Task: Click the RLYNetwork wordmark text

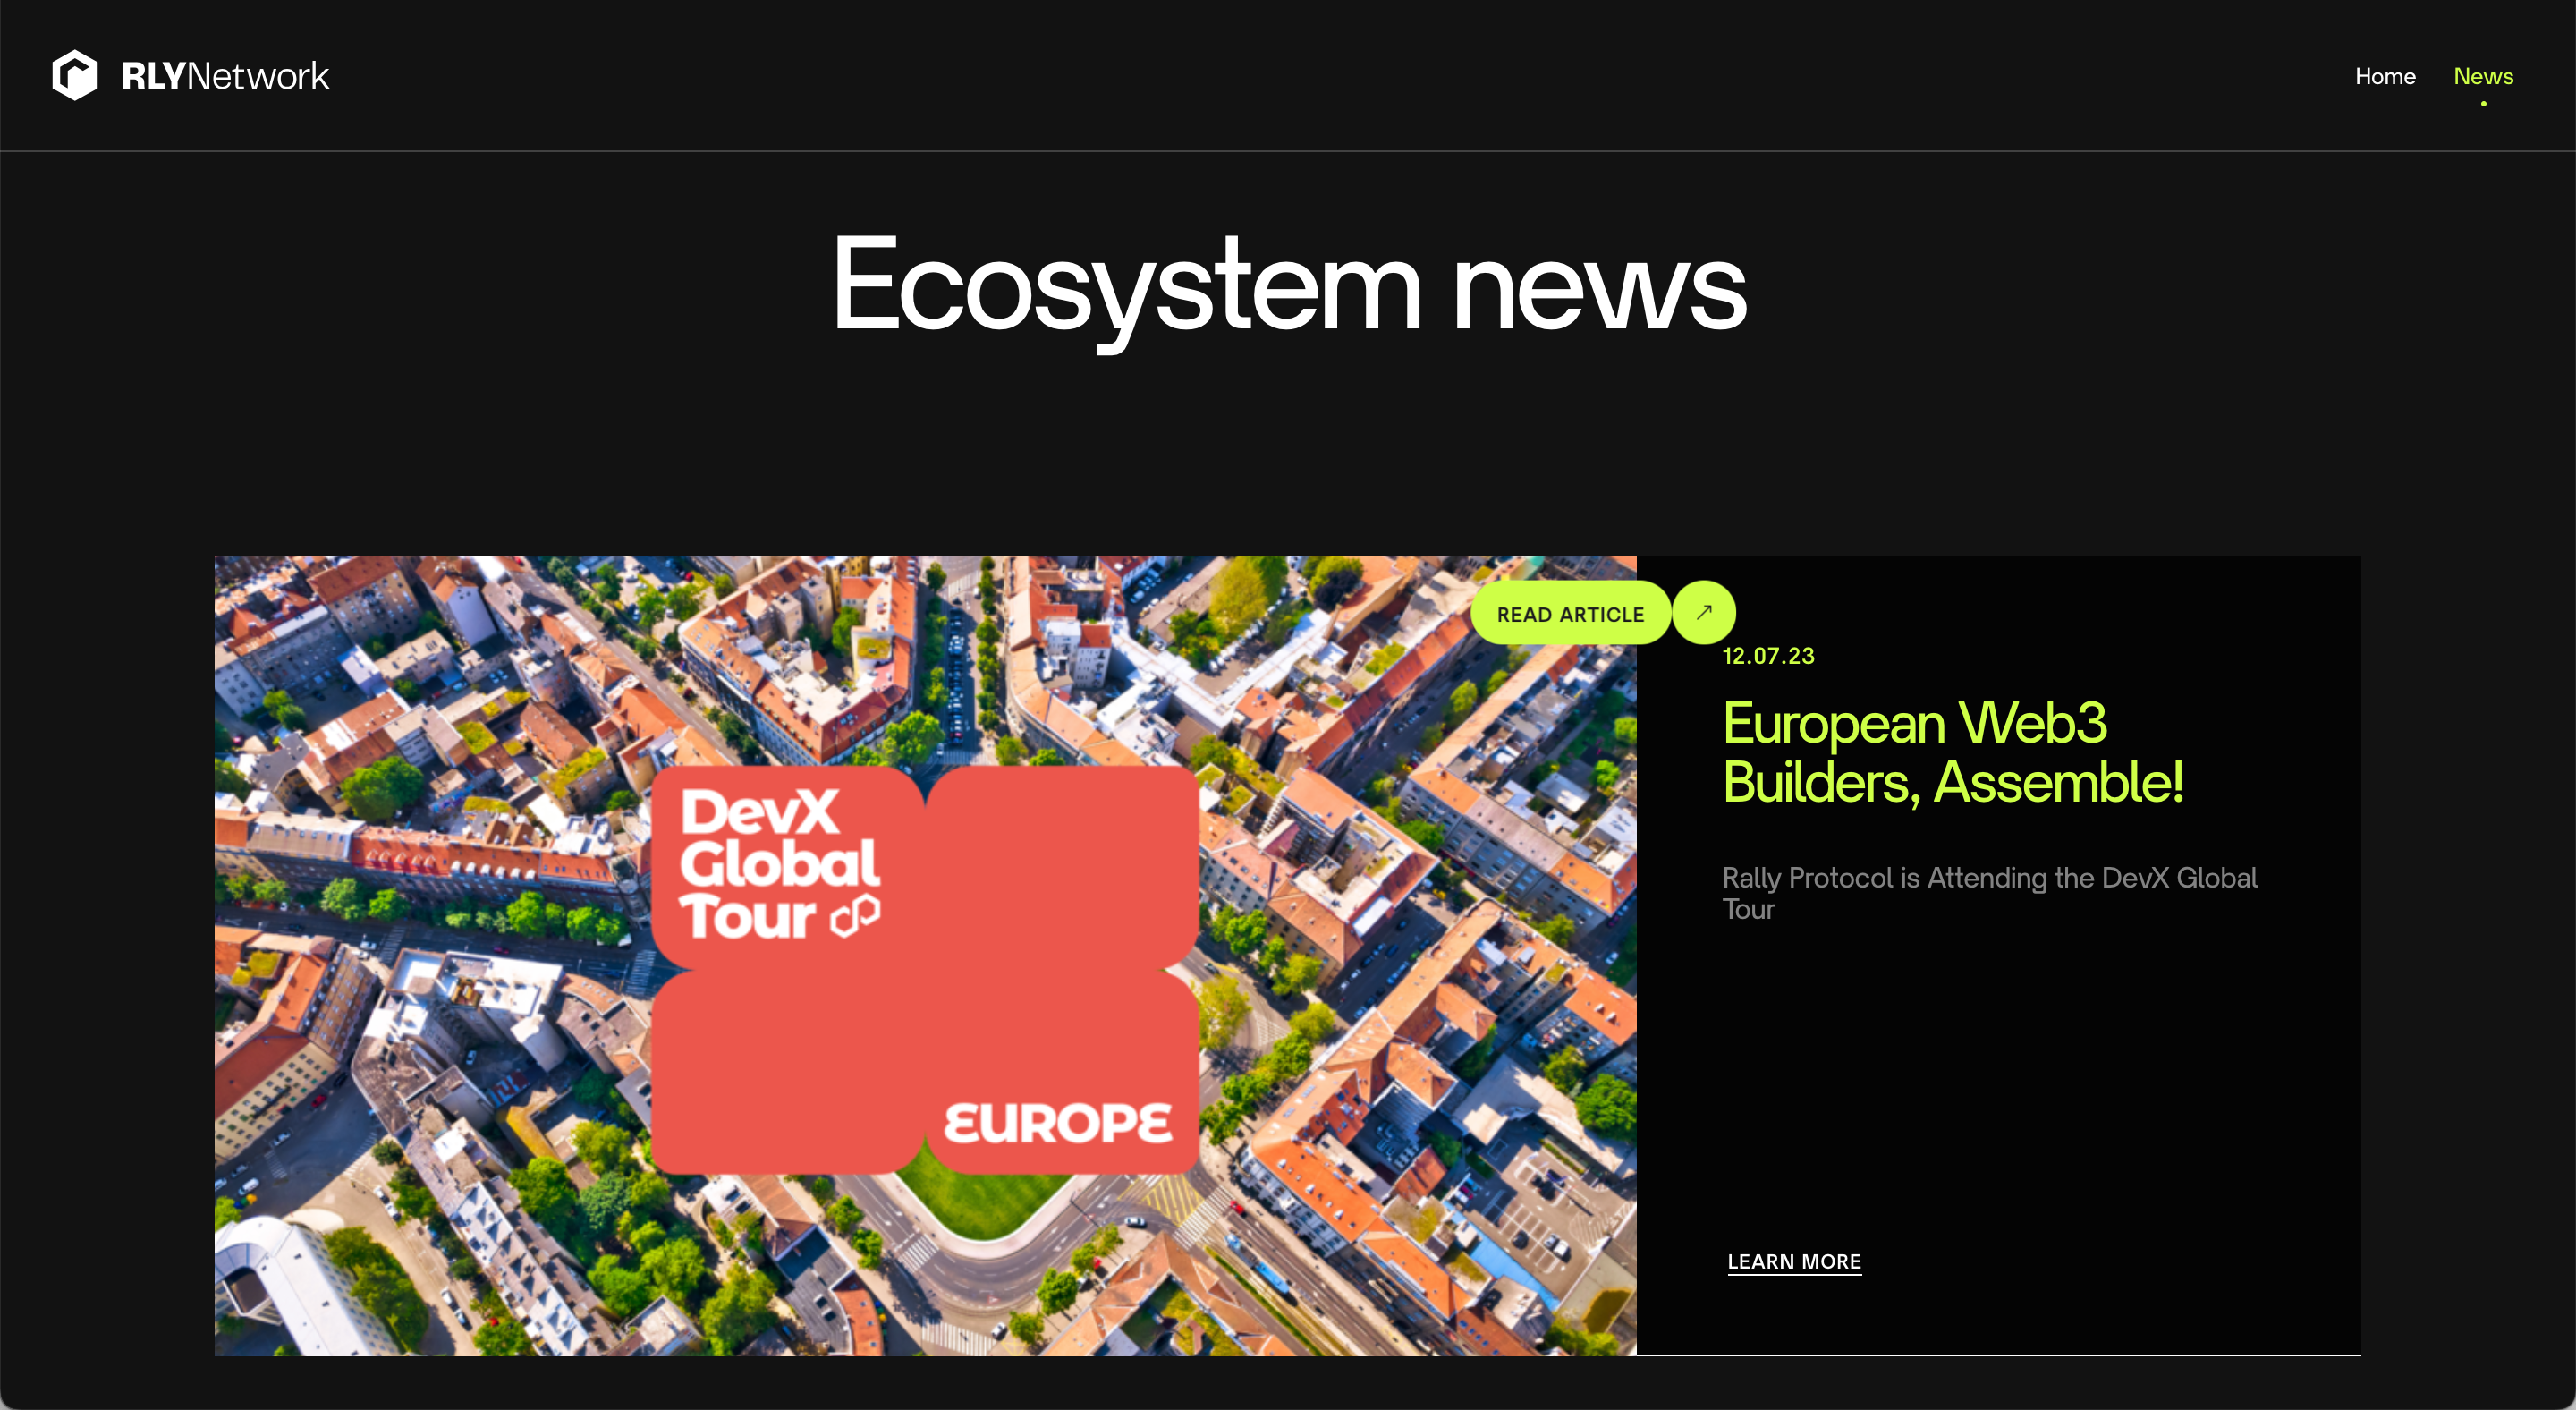Action: [x=225, y=76]
